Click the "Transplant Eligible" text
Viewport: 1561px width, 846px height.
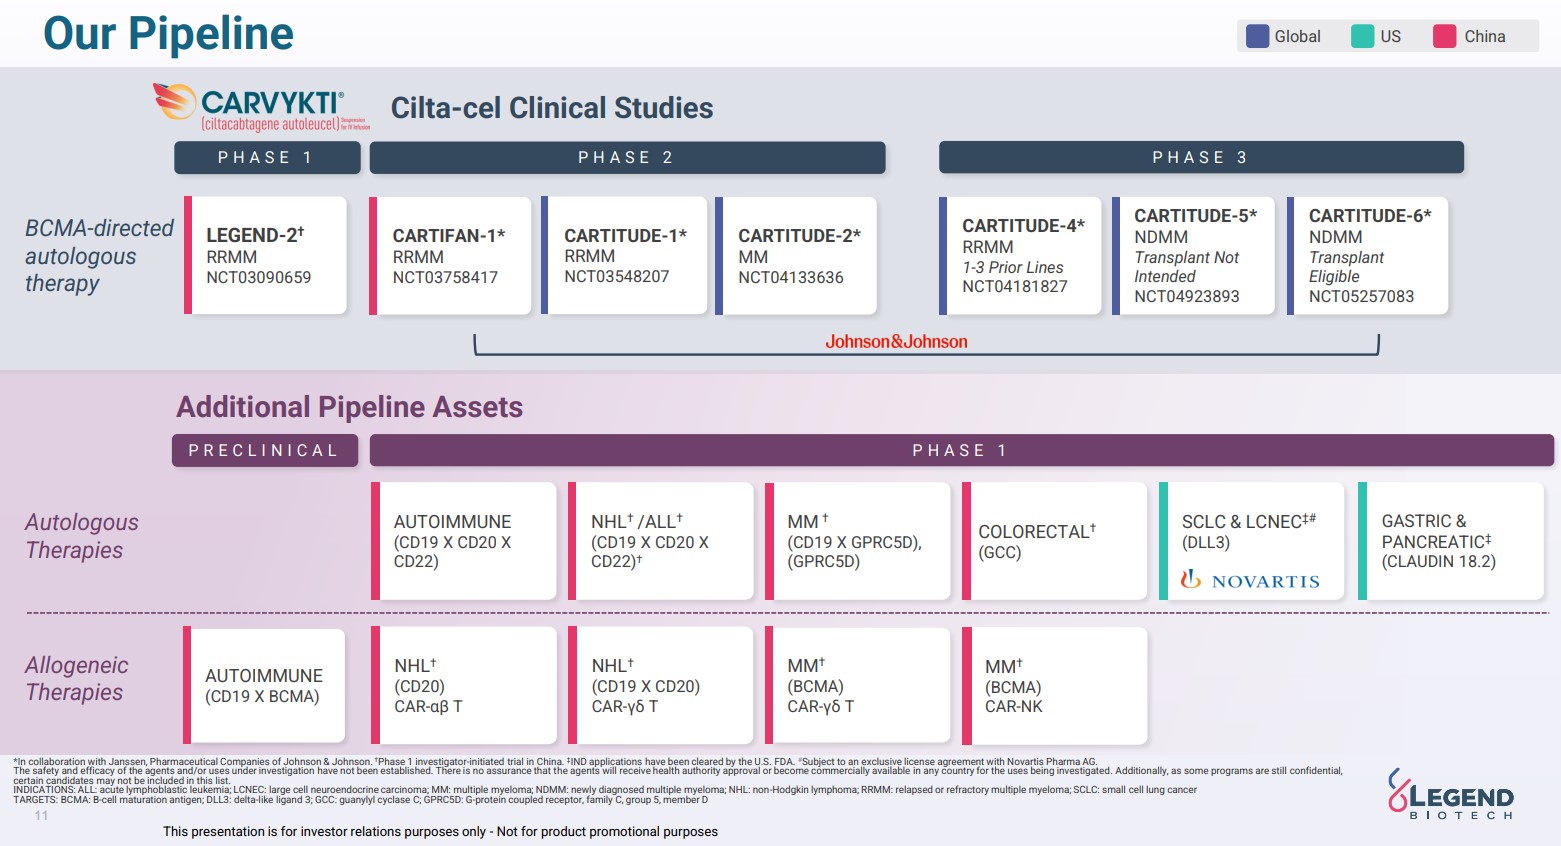pyautogui.click(x=1346, y=267)
